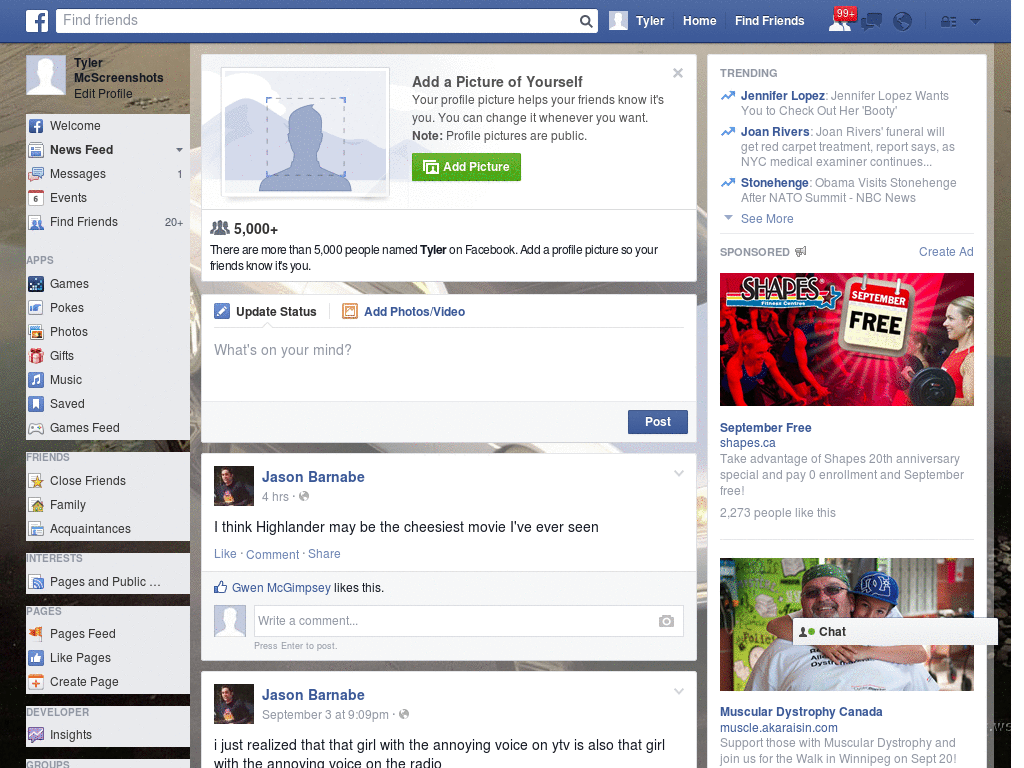This screenshot has height=768, width=1024.
Task: Open Jason Barnabe's name on Highlander post
Action: (313, 477)
